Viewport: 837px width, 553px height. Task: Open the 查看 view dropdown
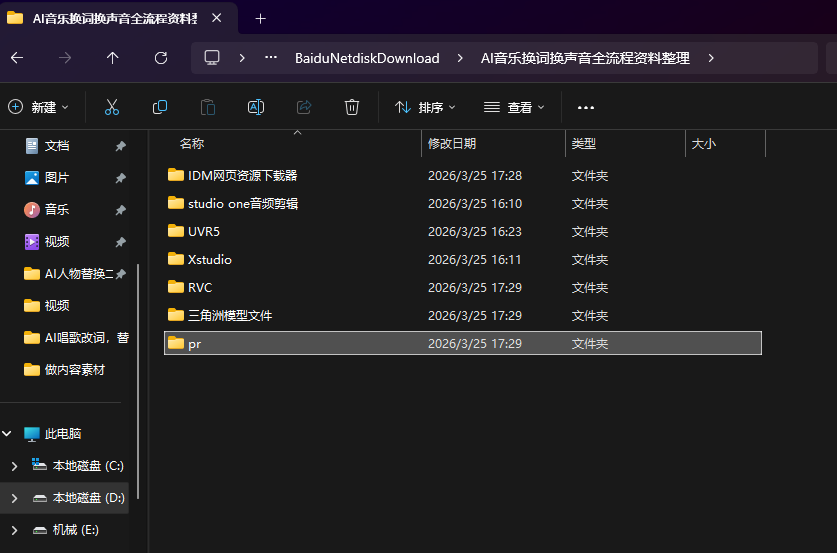point(514,107)
